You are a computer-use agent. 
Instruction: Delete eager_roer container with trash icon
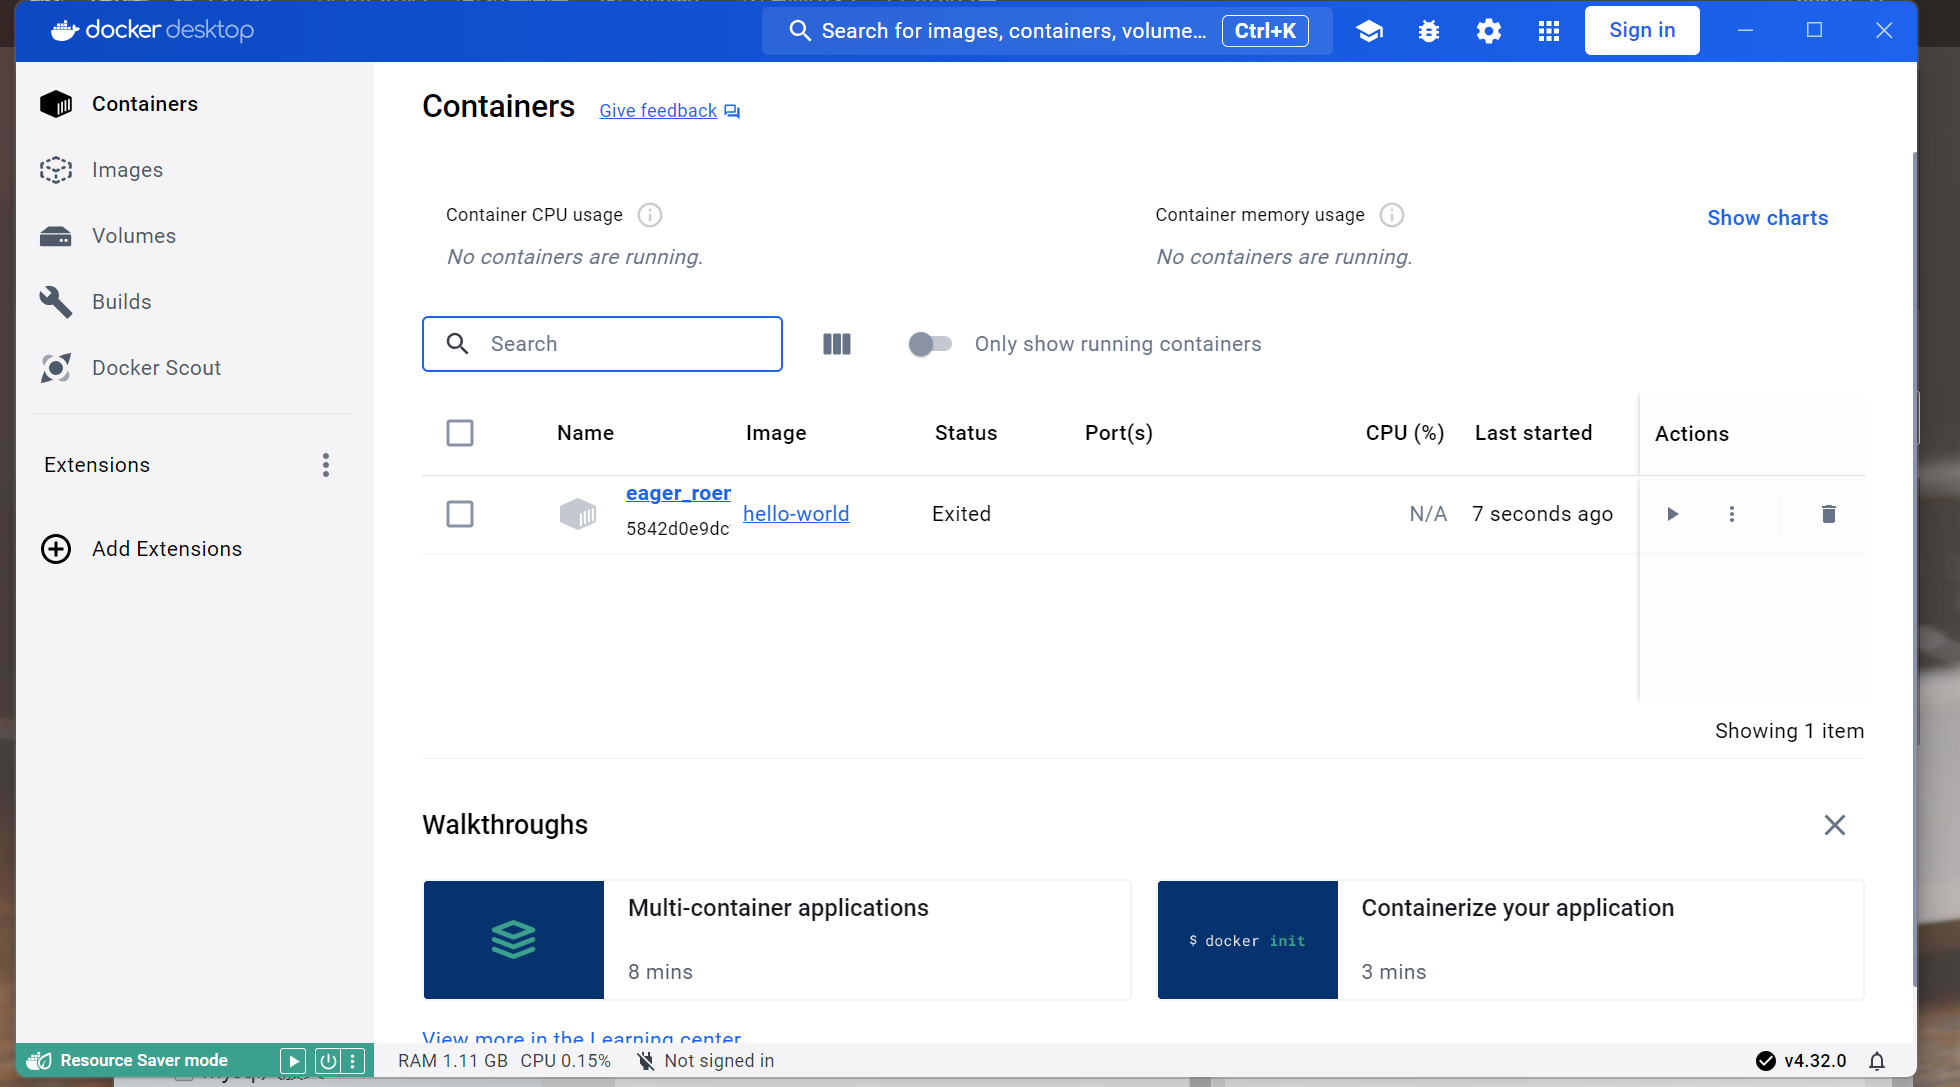click(1829, 514)
